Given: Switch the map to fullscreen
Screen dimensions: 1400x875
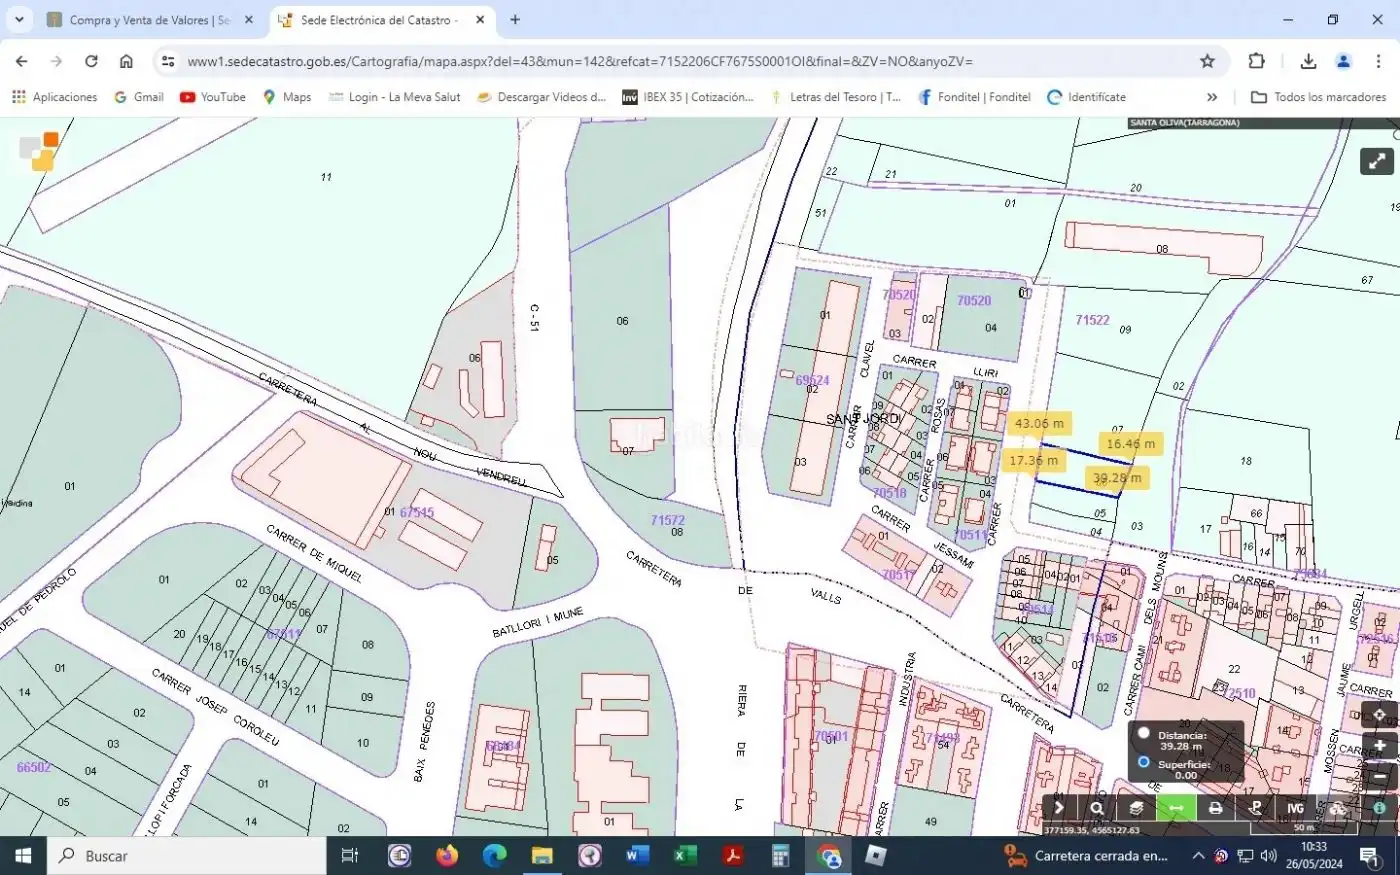Looking at the screenshot, I should tap(1377, 161).
